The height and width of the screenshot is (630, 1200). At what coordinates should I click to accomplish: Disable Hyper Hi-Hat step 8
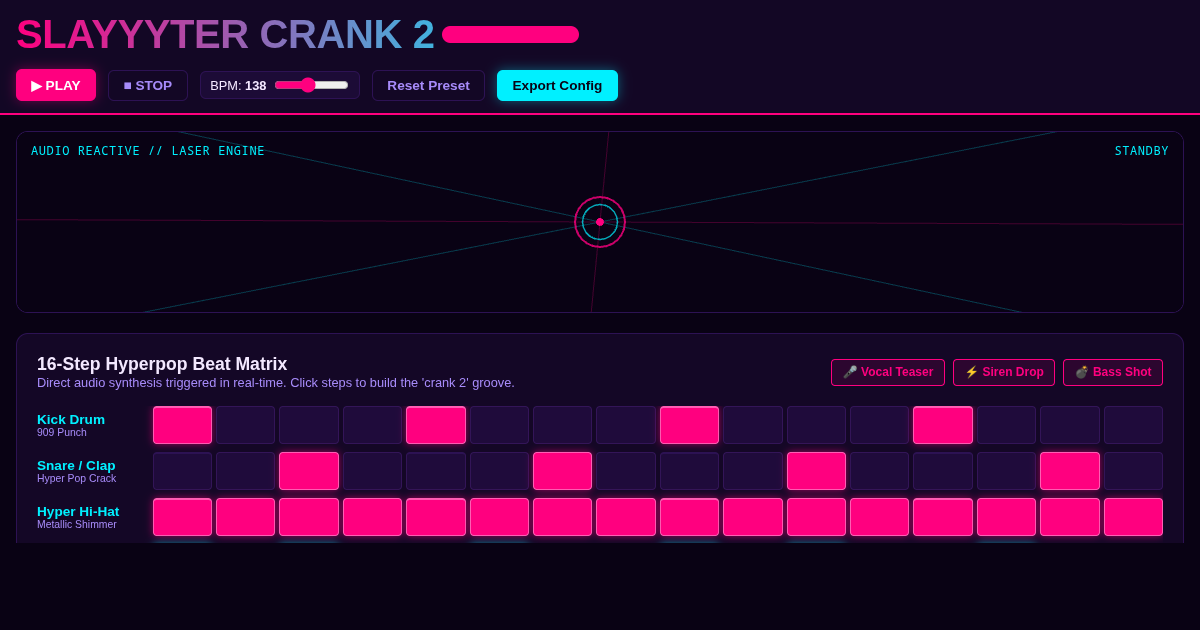pyautogui.click(x=626, y=517)
